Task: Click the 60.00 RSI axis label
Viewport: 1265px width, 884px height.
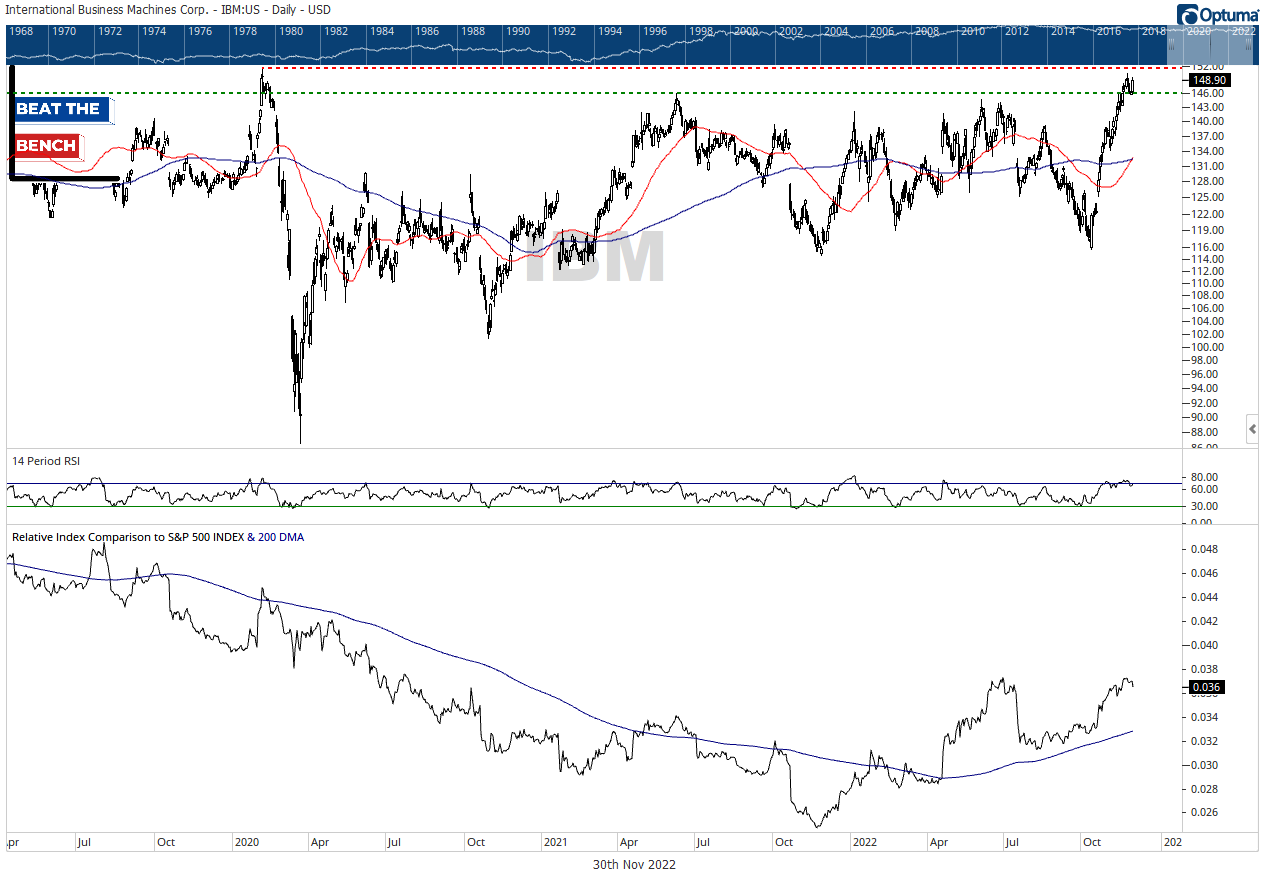Action: pos(1206,489)
